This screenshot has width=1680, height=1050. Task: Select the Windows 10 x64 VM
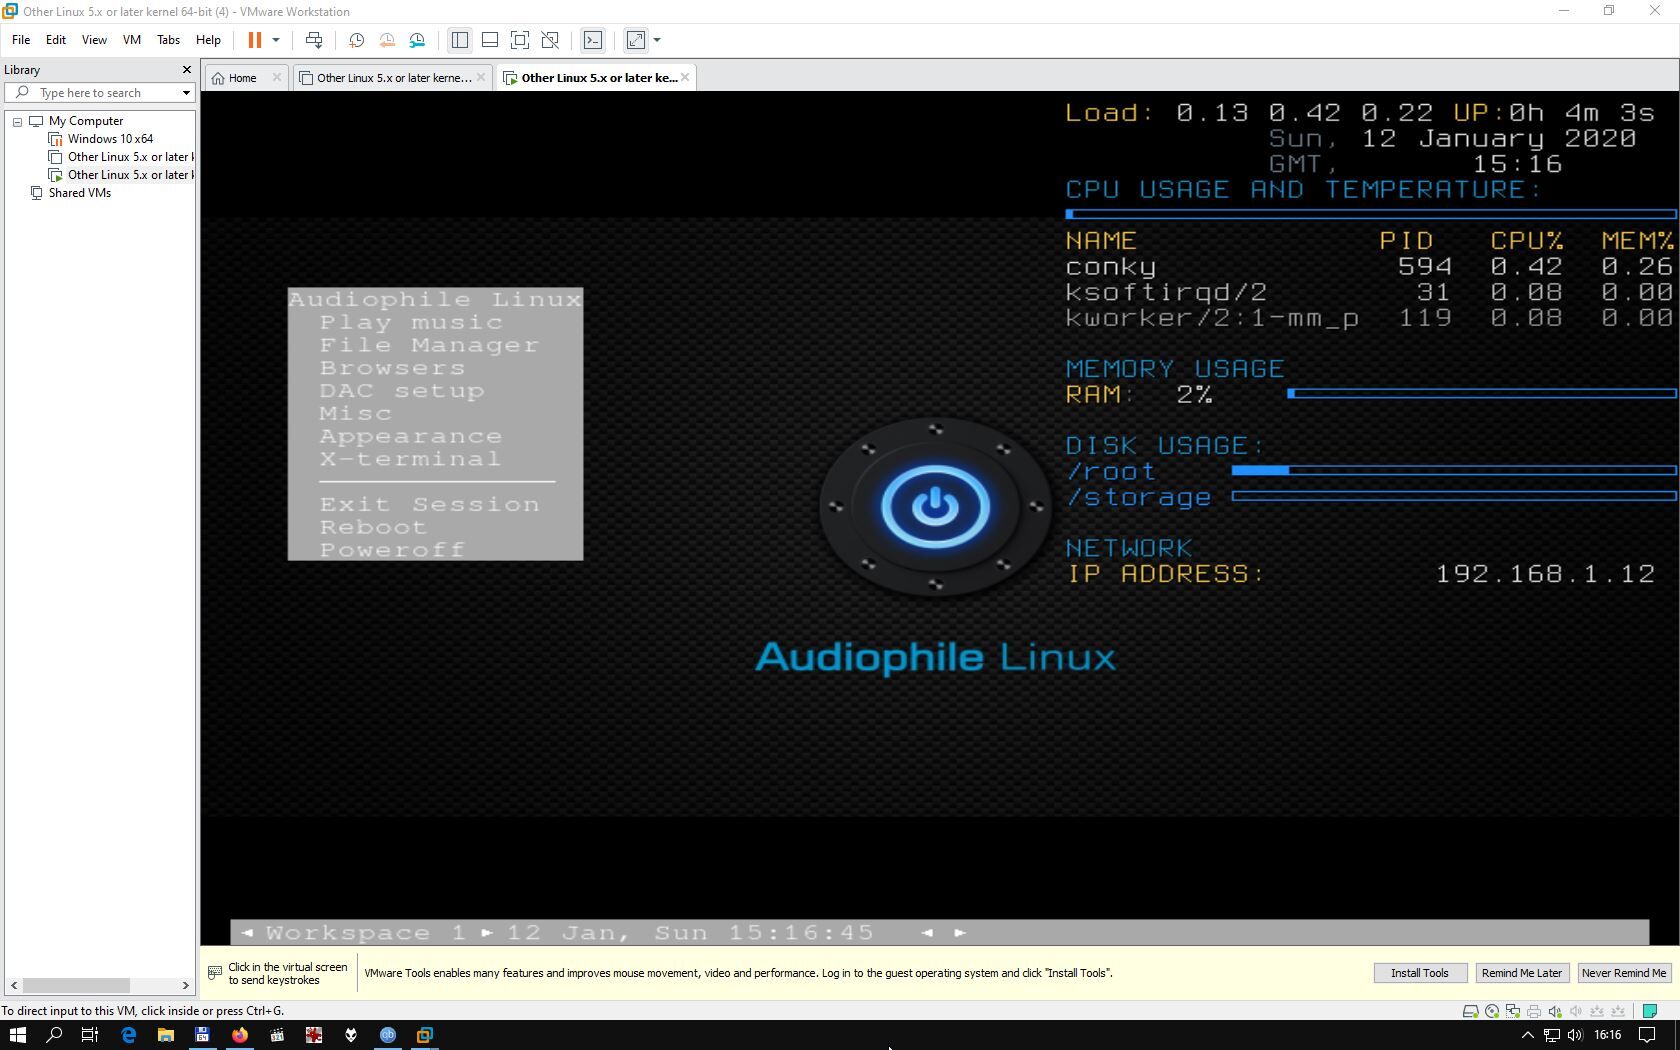coord(110,139)
